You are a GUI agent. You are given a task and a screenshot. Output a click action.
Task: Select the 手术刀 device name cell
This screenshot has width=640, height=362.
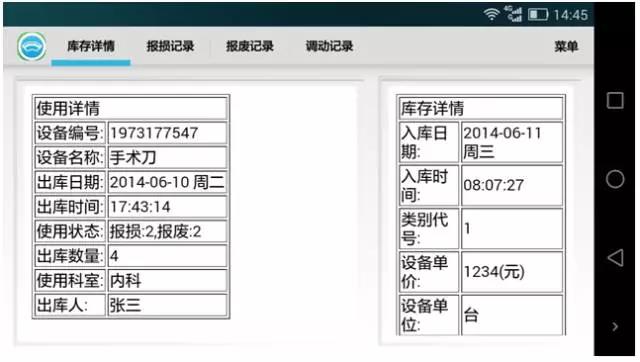pos(167,158)
